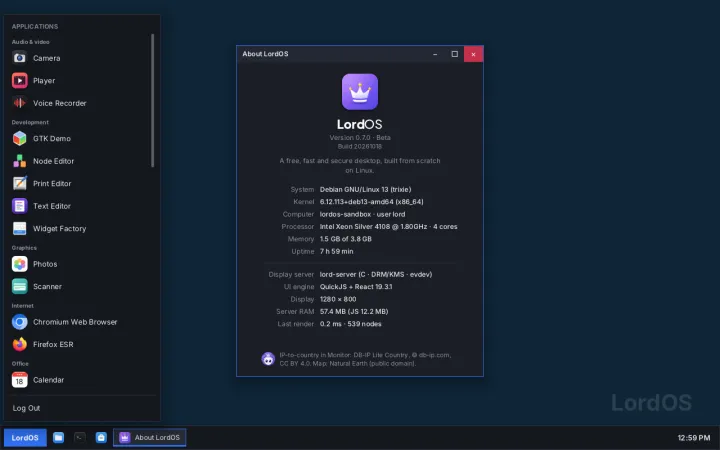Screen dimensions: 720x450
Task: Click the kernel value 6.12.113+deb13-amd64
Action: (371, 202)
